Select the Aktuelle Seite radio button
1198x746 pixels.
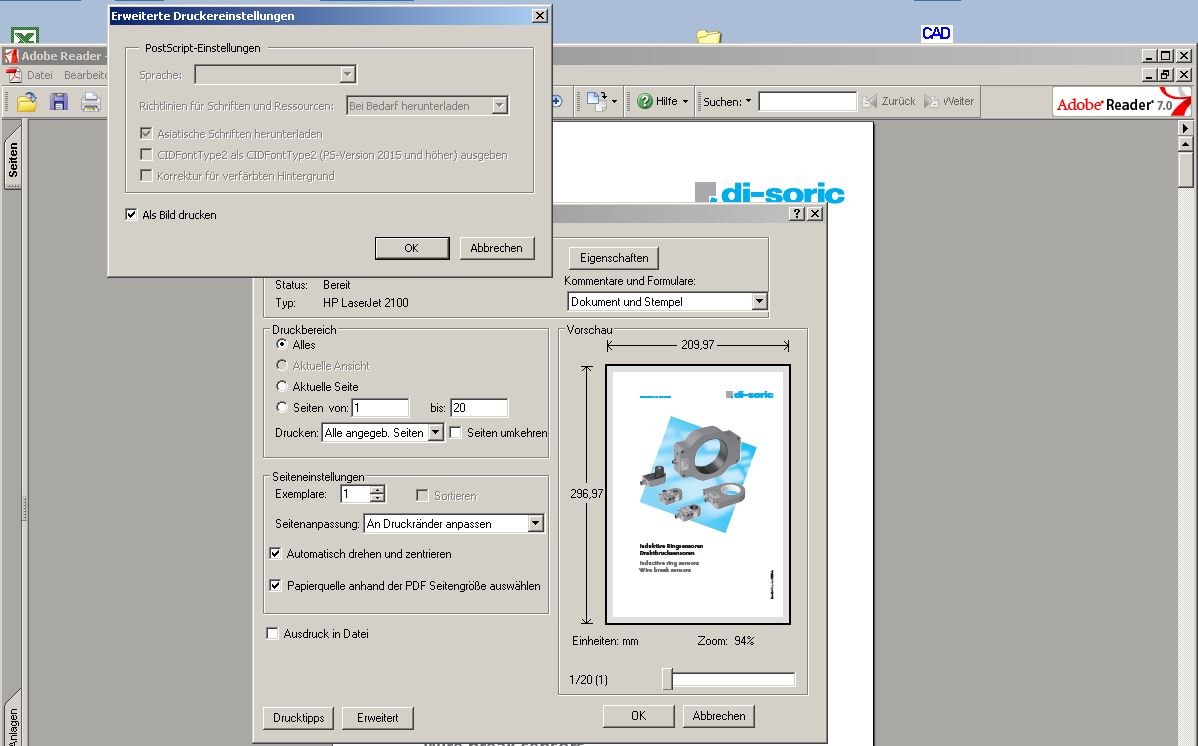tap(282, 386)
